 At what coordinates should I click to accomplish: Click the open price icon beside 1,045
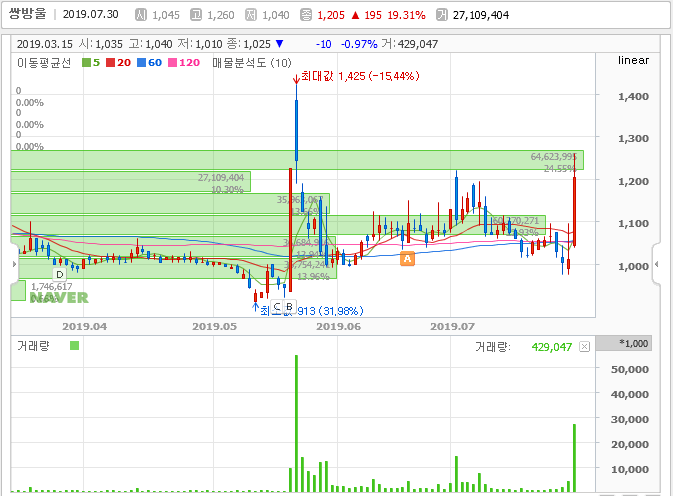click(141, 15)
